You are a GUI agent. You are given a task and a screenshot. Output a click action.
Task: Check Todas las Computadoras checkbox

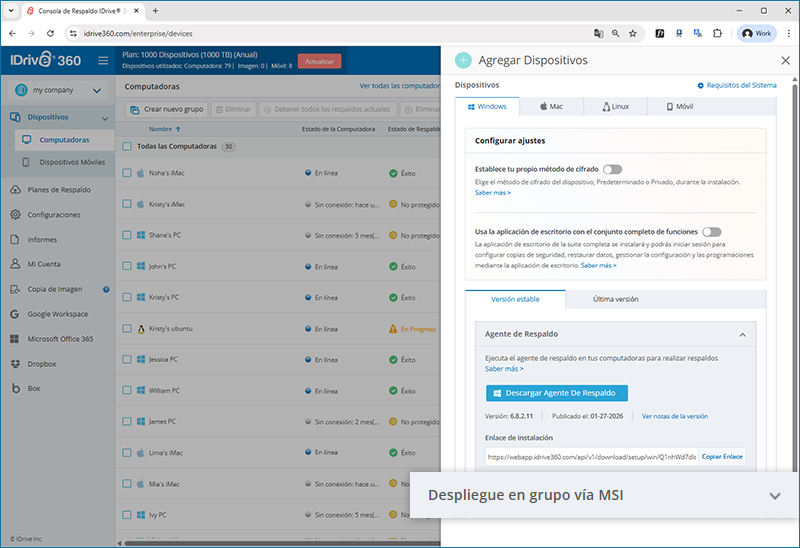pyautogui.click(x=127, y=146)
